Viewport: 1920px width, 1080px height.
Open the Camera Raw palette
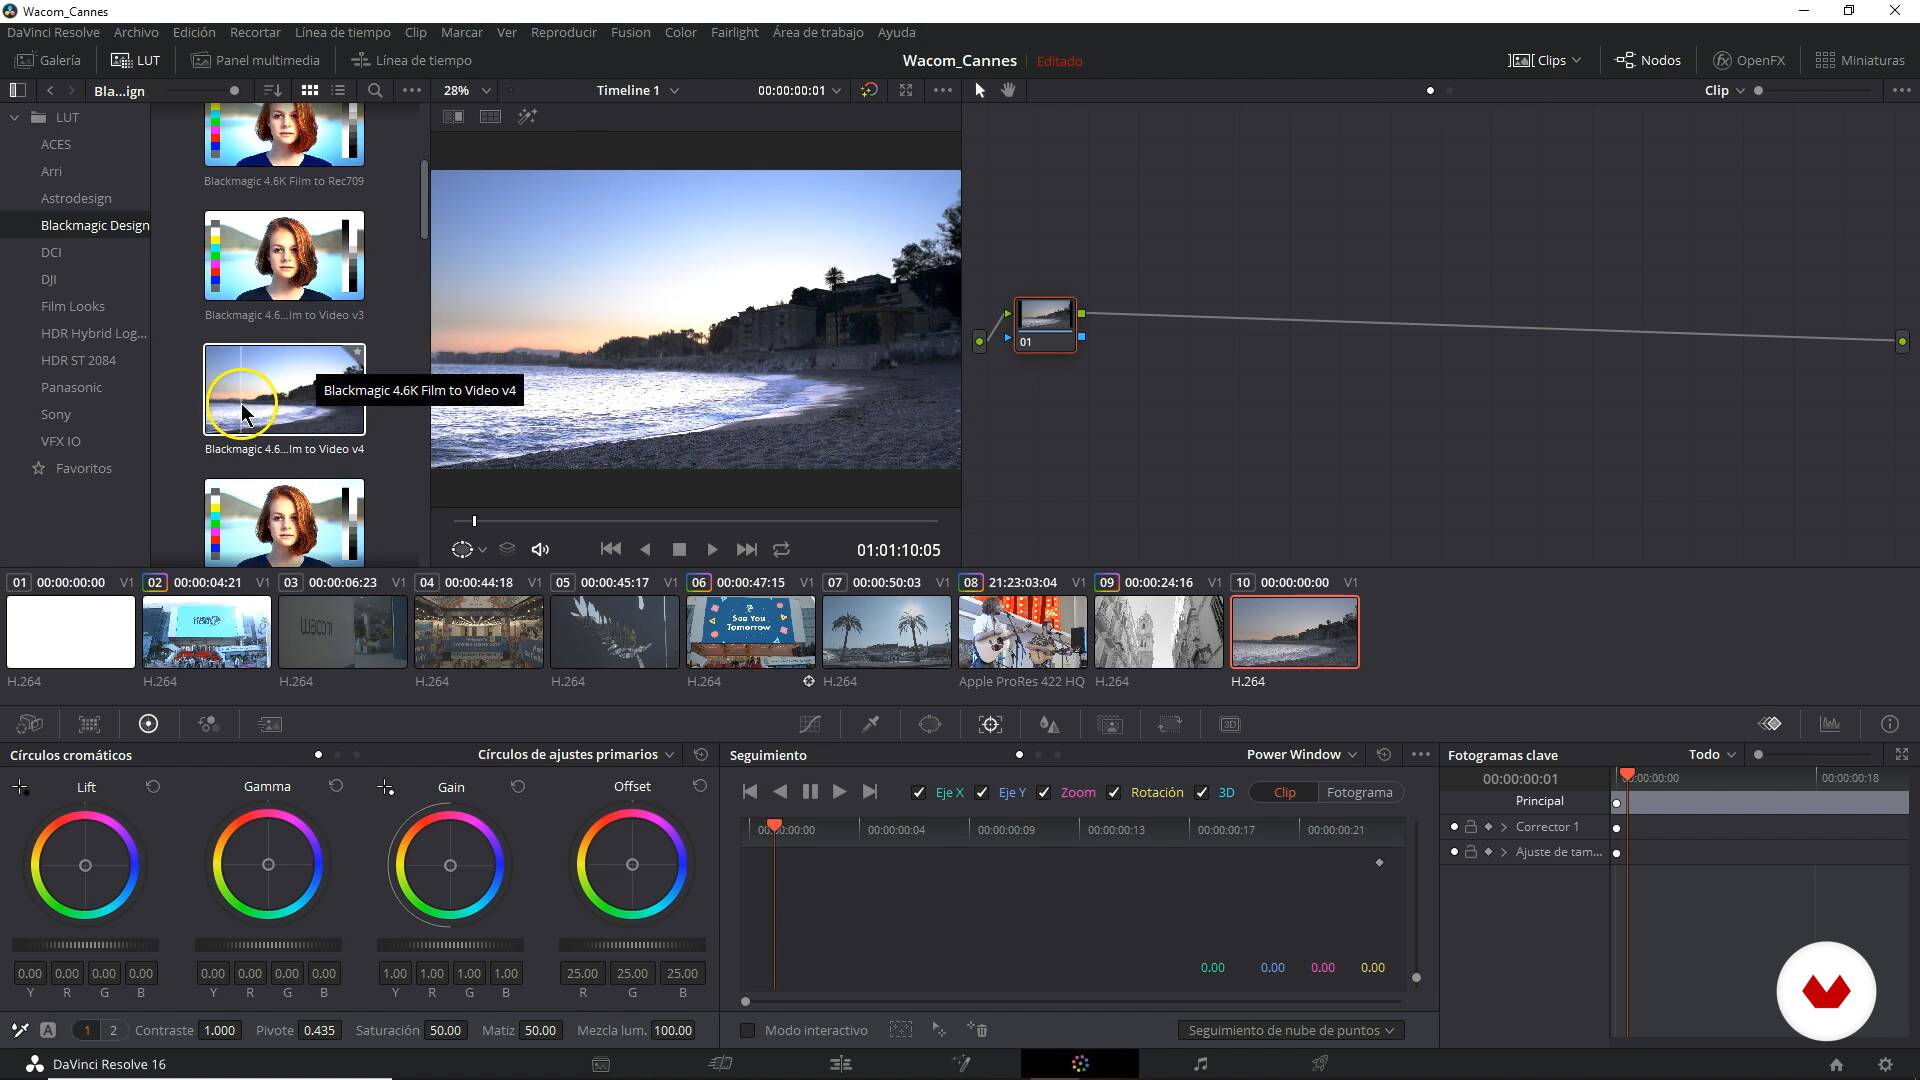point(30,724)
